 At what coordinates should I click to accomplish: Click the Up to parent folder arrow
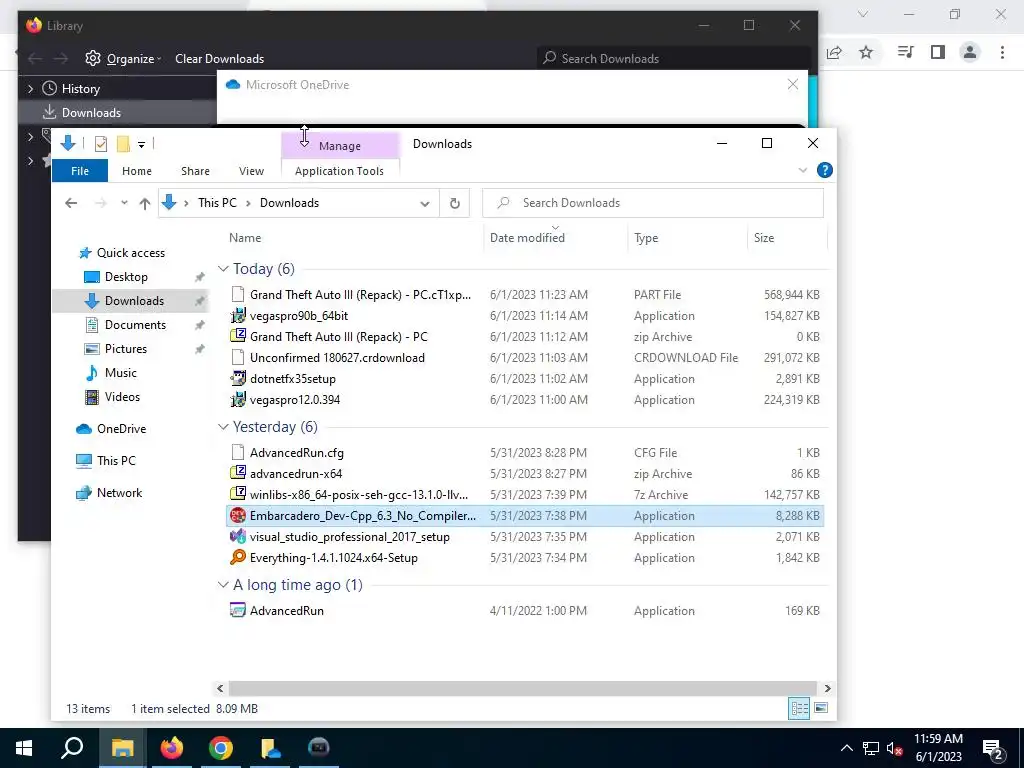tap(145, 203)
